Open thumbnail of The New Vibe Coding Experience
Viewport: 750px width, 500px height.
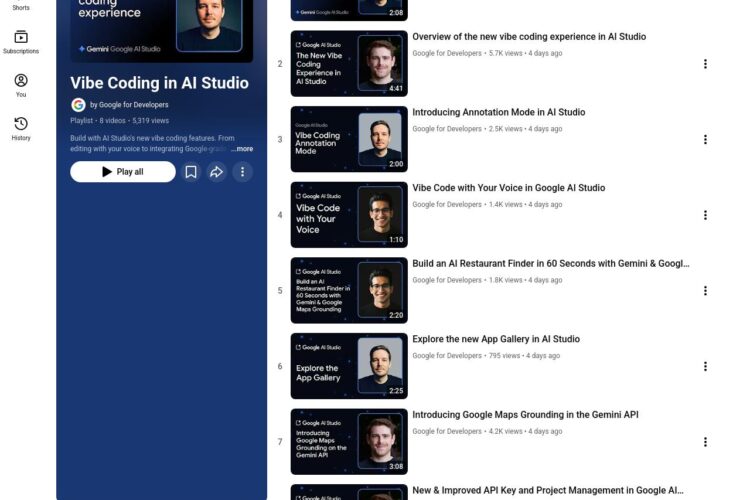[349, 64]
